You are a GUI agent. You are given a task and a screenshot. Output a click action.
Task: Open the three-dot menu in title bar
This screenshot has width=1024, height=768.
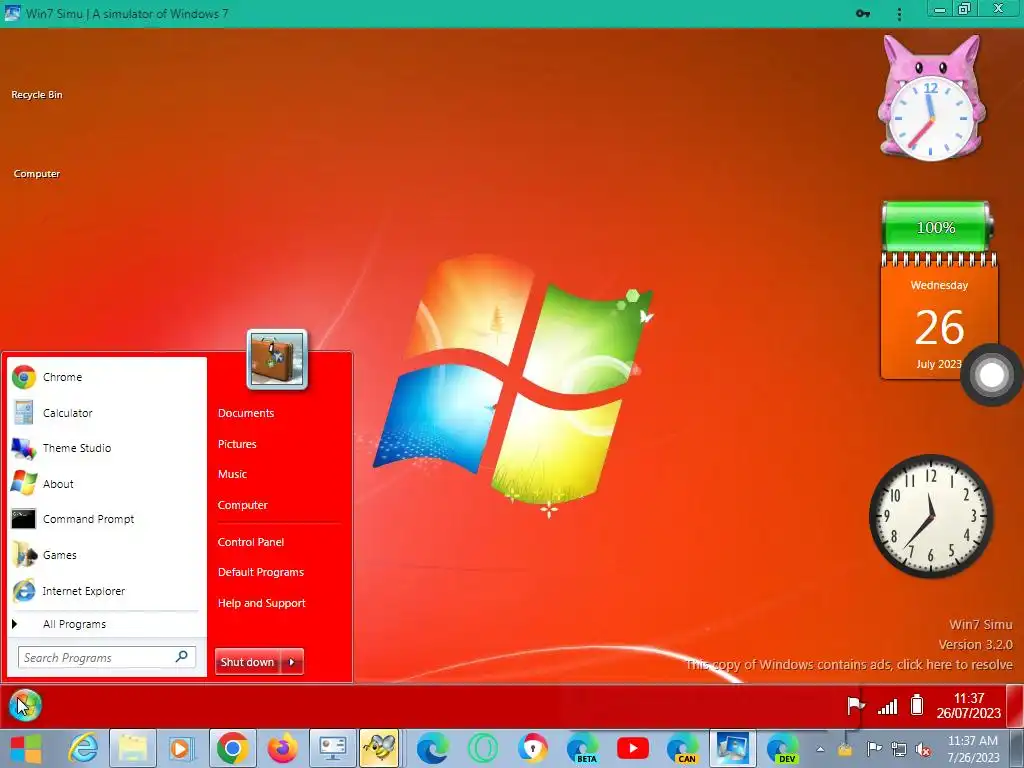click(x=899, y=14)
